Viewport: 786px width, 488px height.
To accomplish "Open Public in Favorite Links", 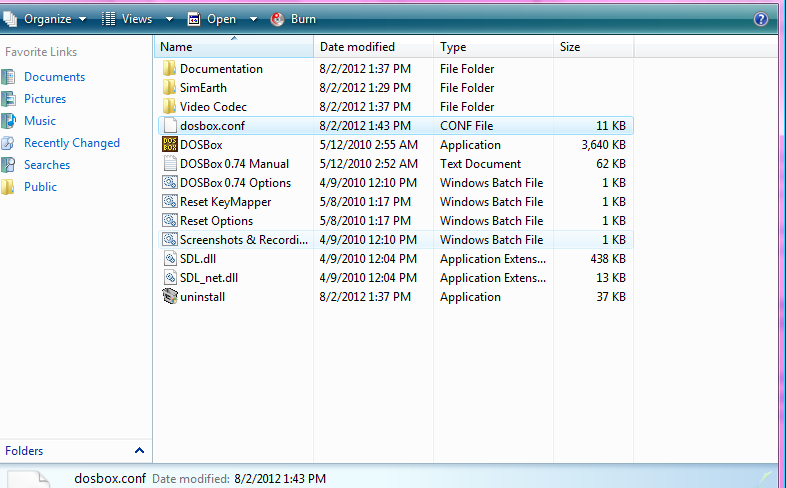I will tap(41, 187).
